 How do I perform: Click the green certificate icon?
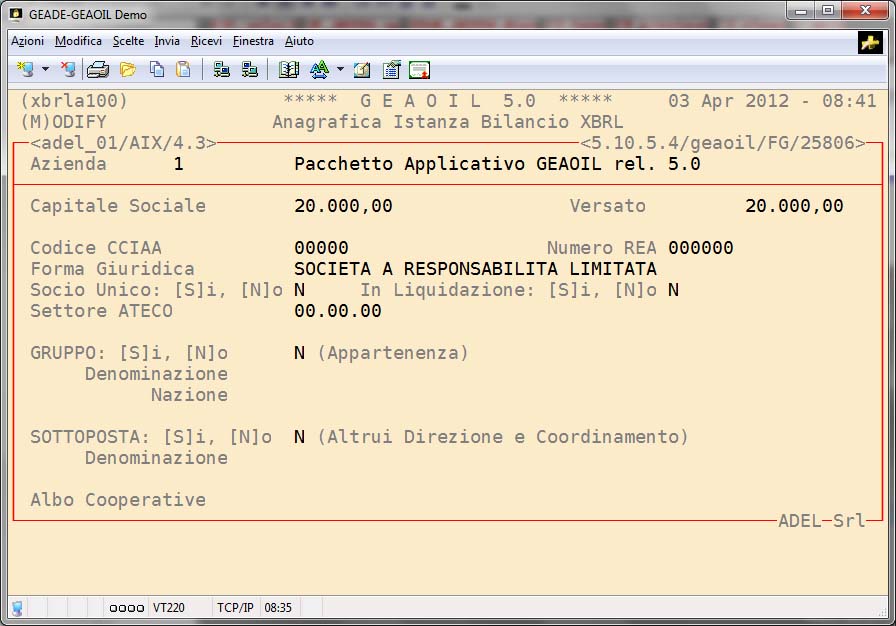click(419, 70)
